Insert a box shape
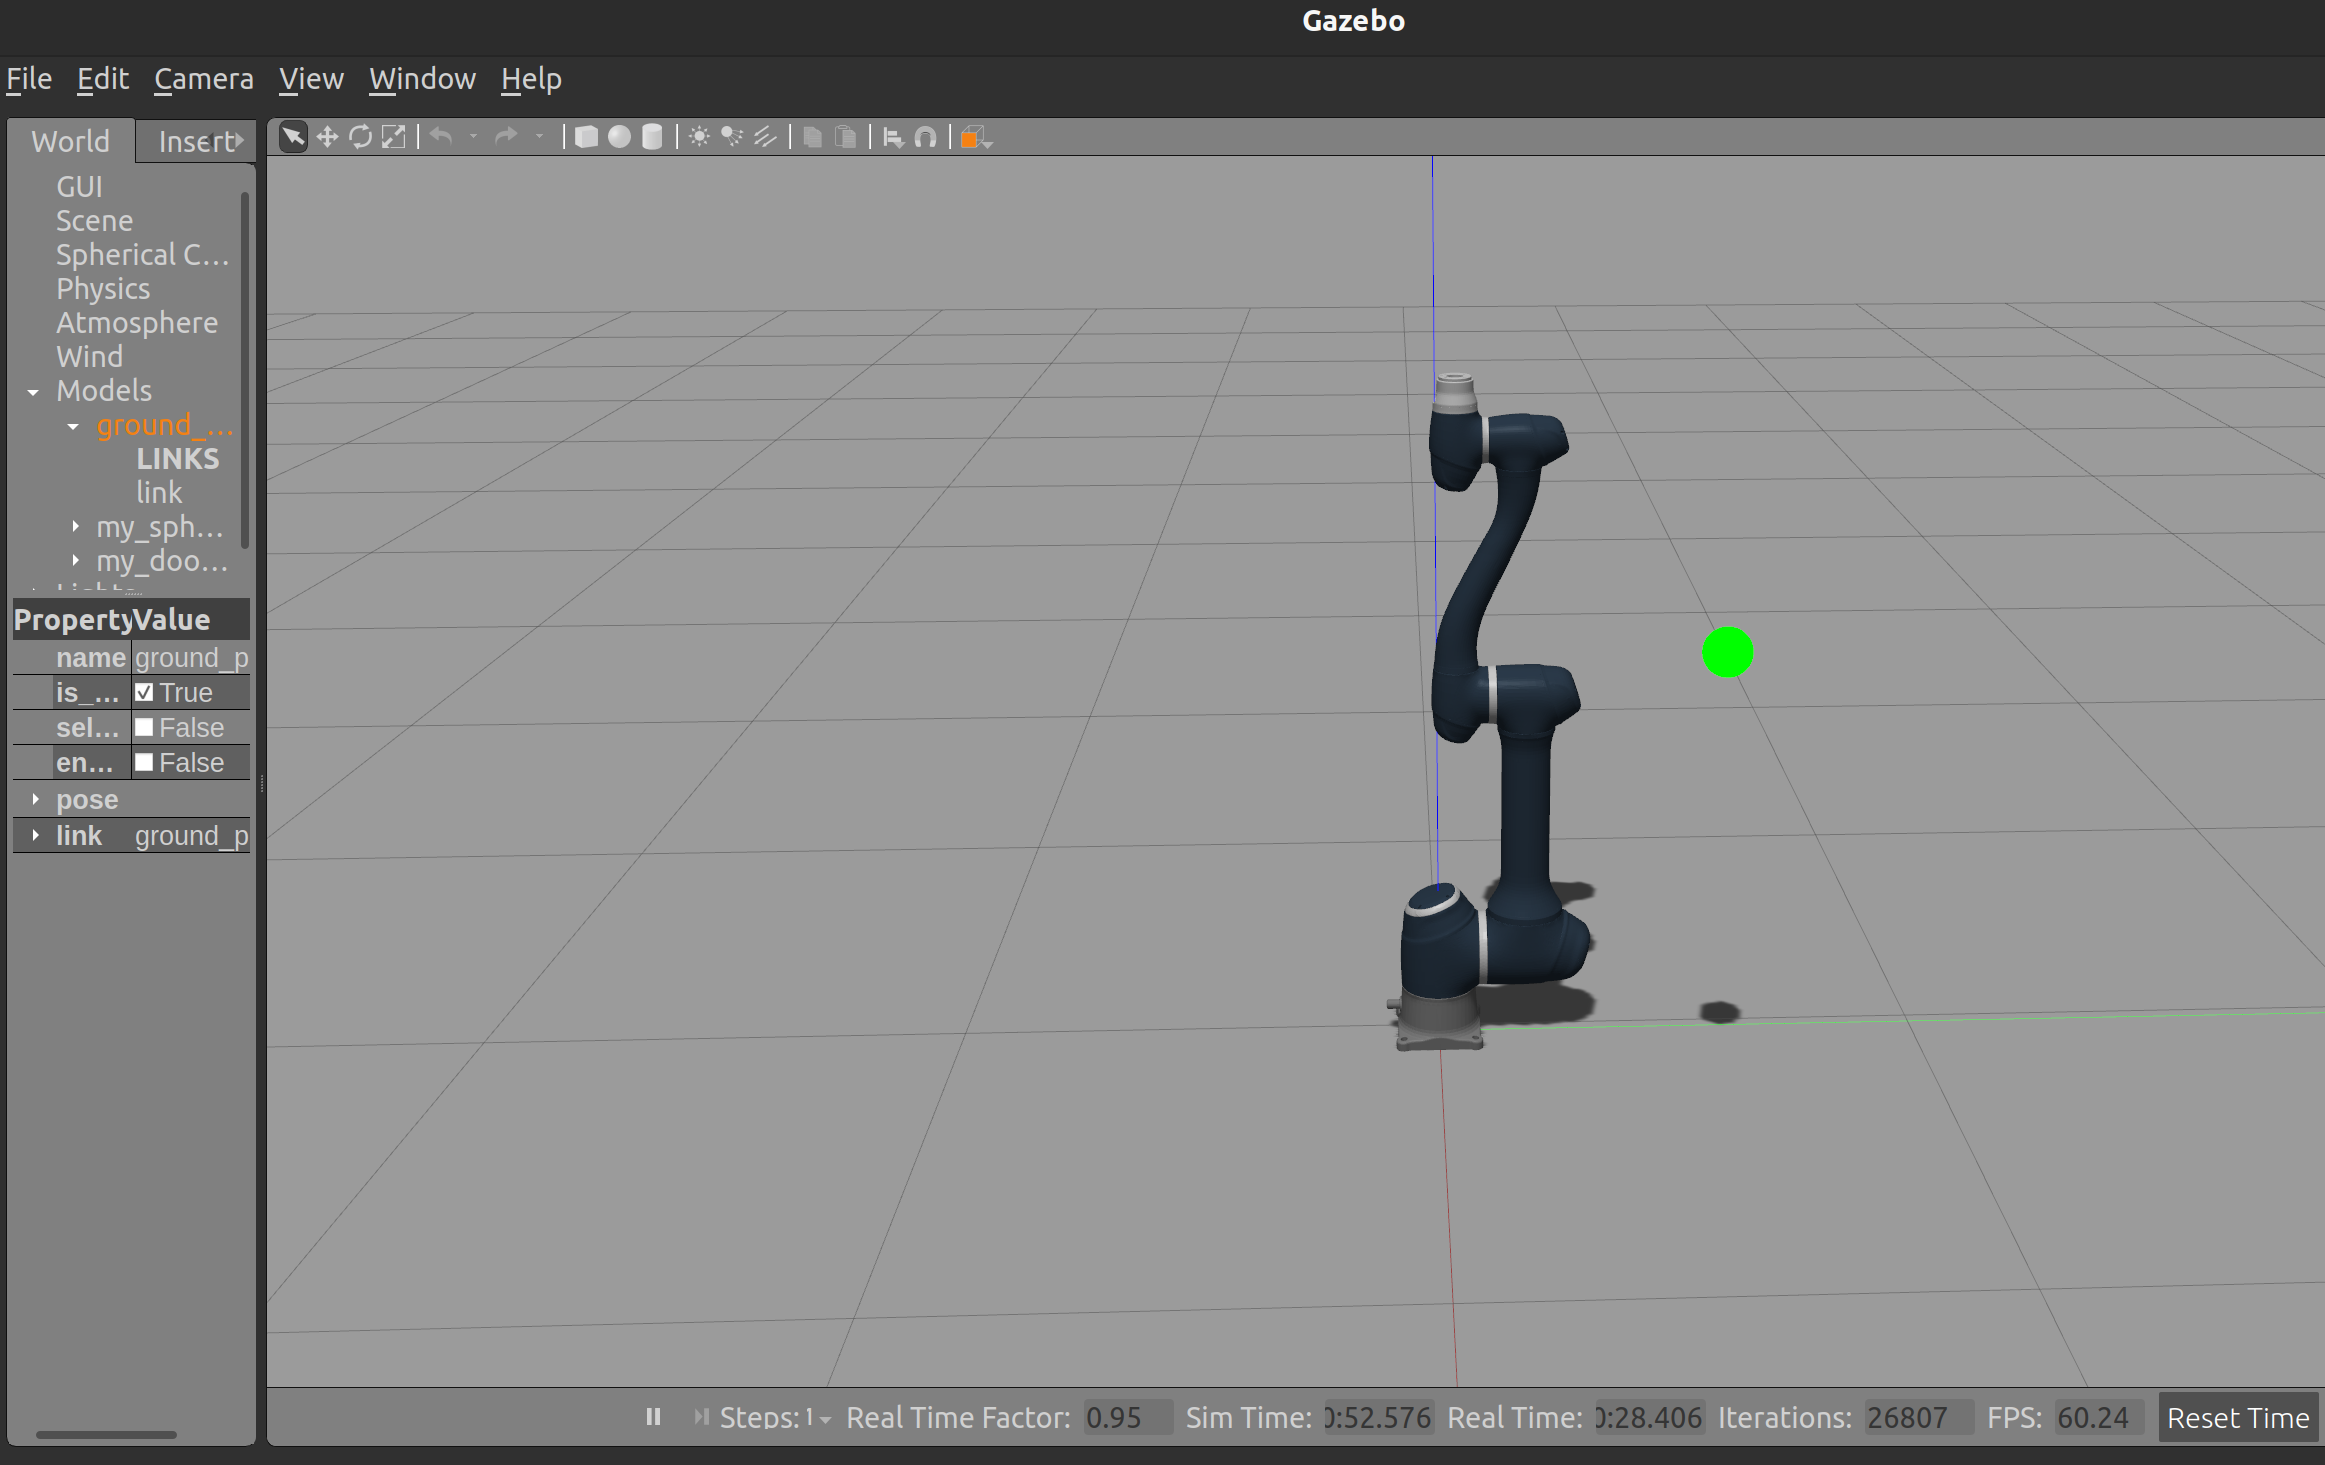The height and width of the screenshot is (1465, 2325). (587, 137)
